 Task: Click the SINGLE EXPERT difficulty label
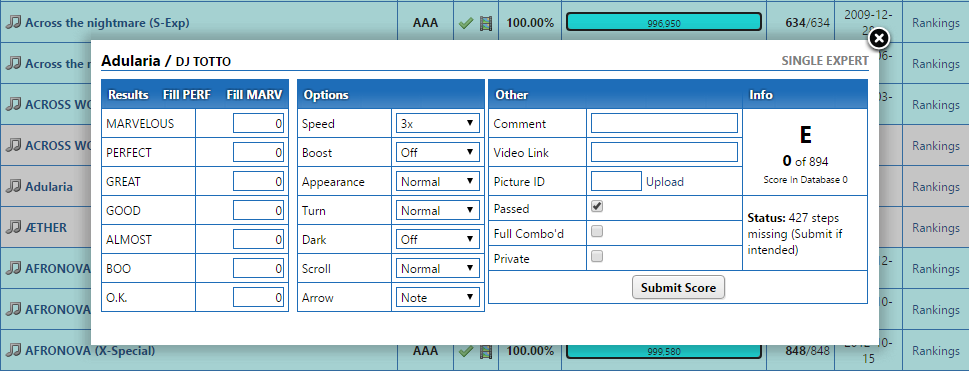824,61
